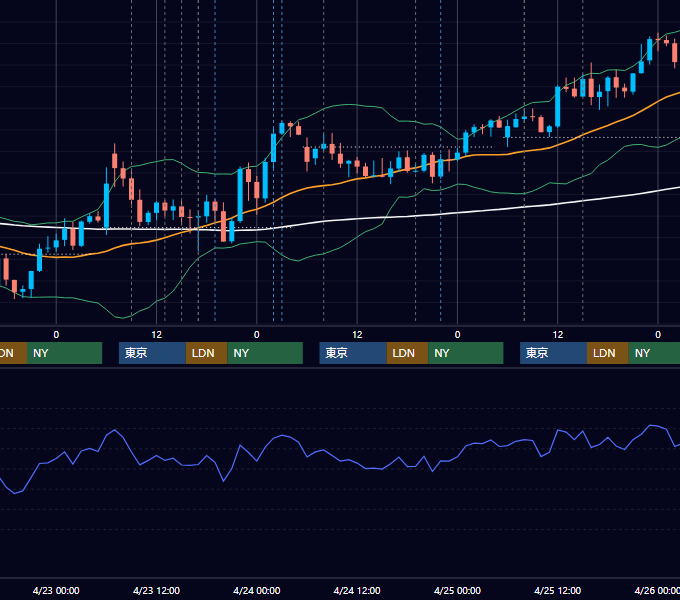Select the NY session block ending at 4/26 00:00

654,353
